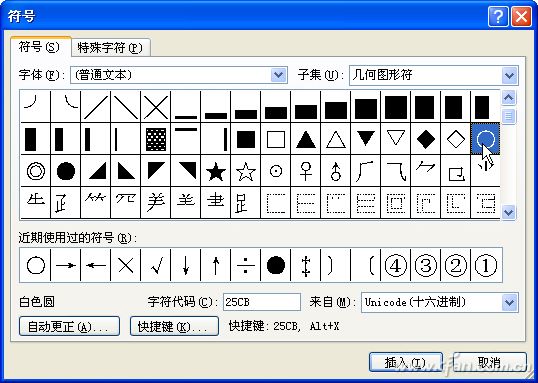Select the white square symbol in second row
This screenshot has width=538, height=383.
point(276,139)
